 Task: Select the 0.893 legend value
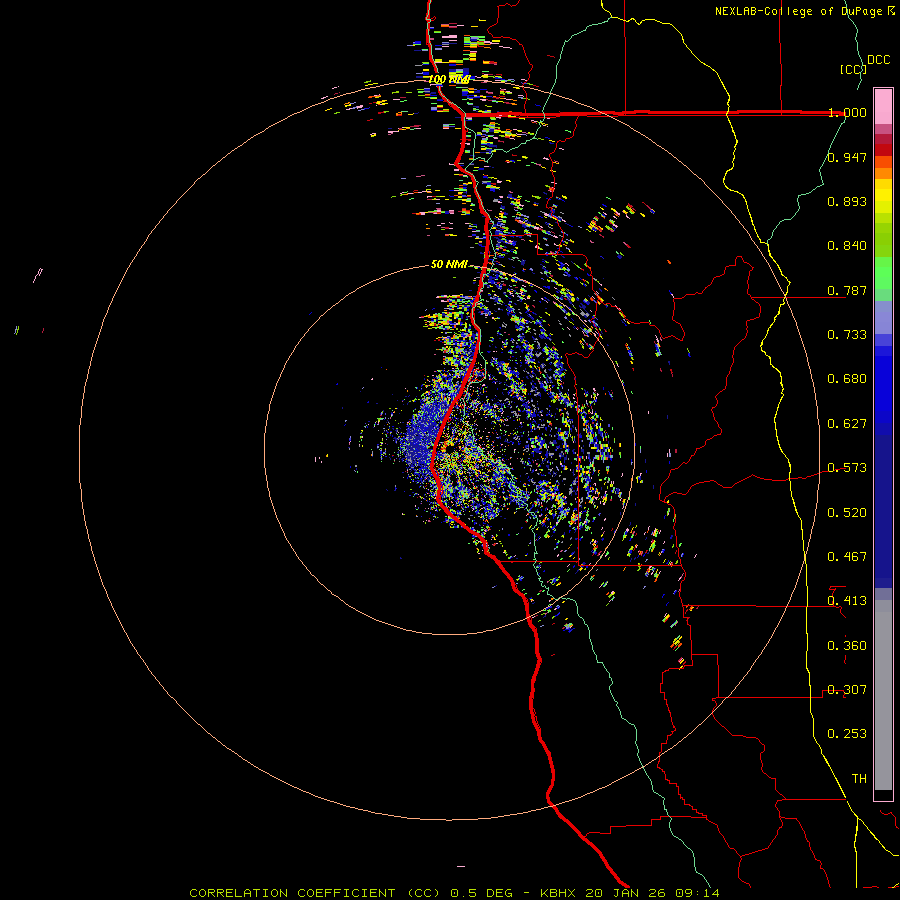847,201
